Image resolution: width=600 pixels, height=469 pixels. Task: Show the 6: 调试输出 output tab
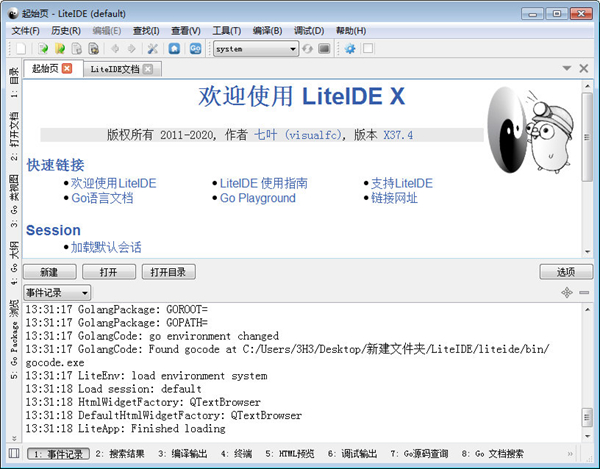click(352, 454)
